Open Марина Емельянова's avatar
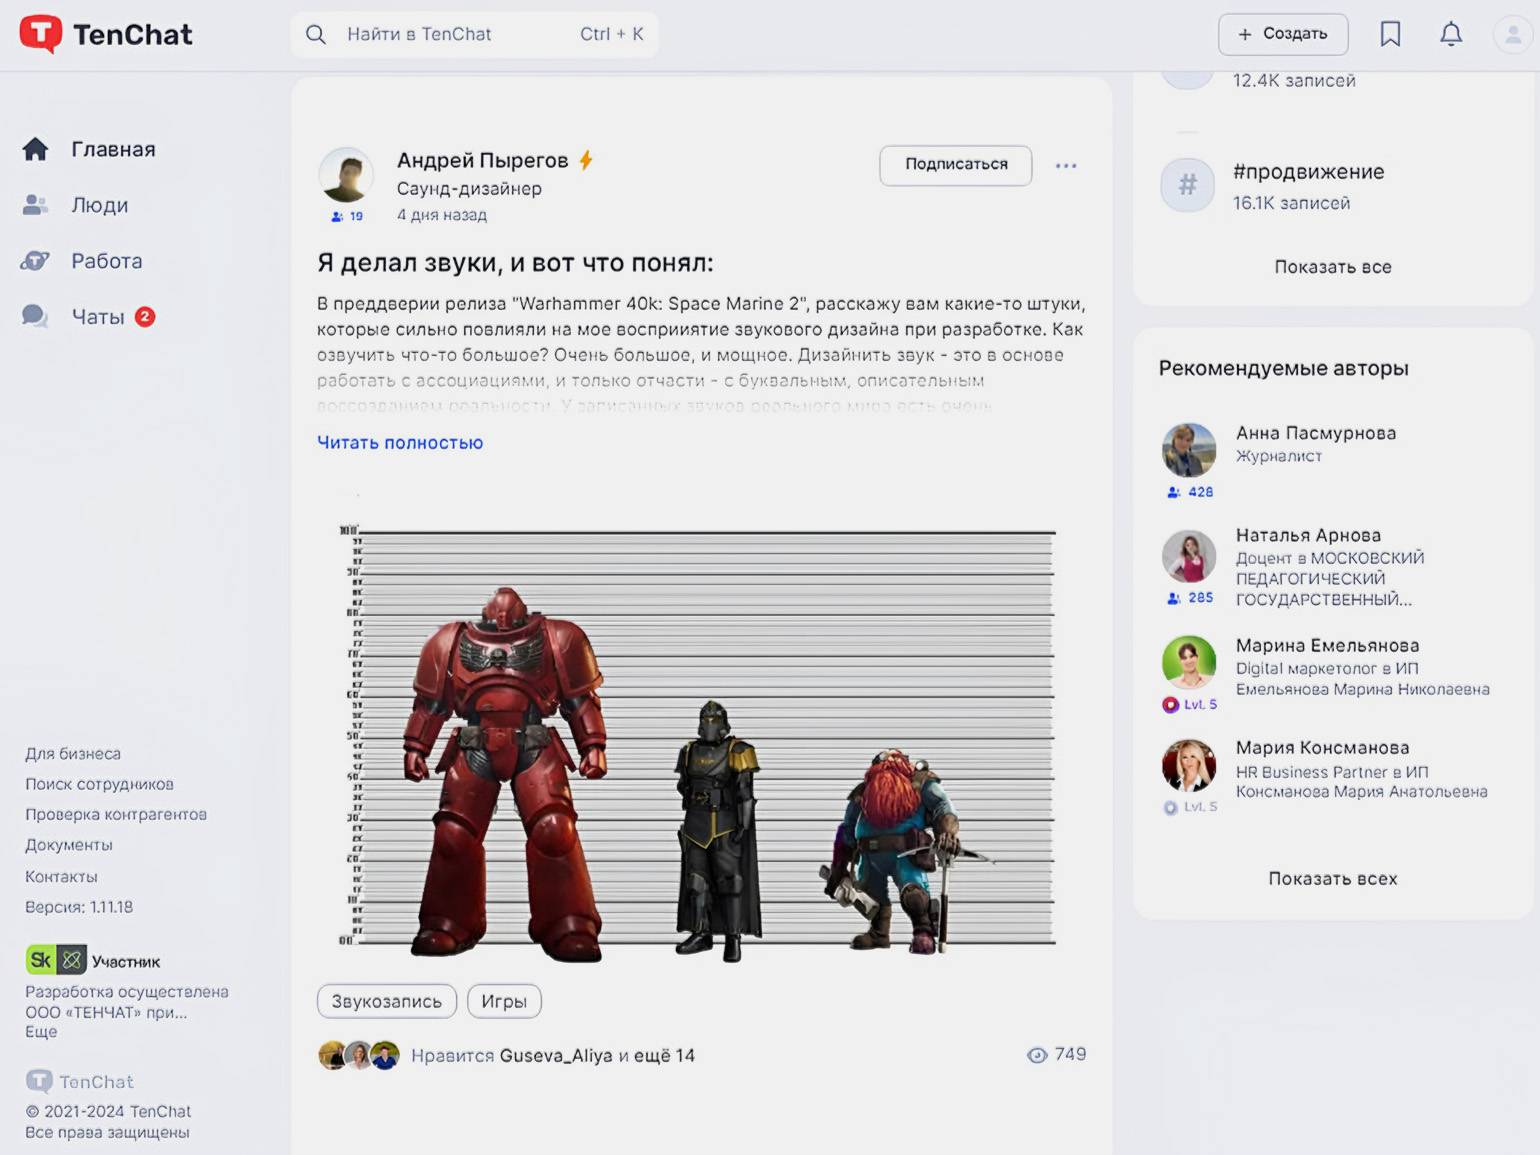The height and width of the screenshot is (1155, 1540). (x=1189, y=663)
